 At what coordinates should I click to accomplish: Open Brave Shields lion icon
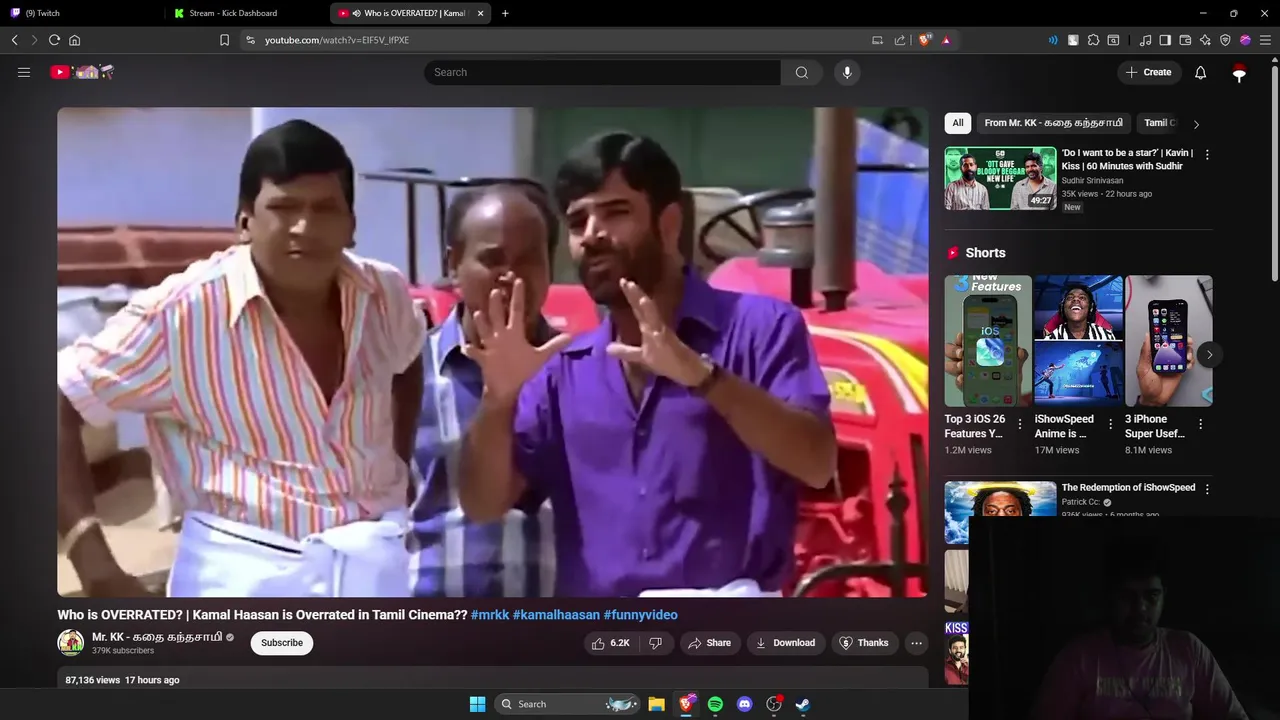click(925, 40)
